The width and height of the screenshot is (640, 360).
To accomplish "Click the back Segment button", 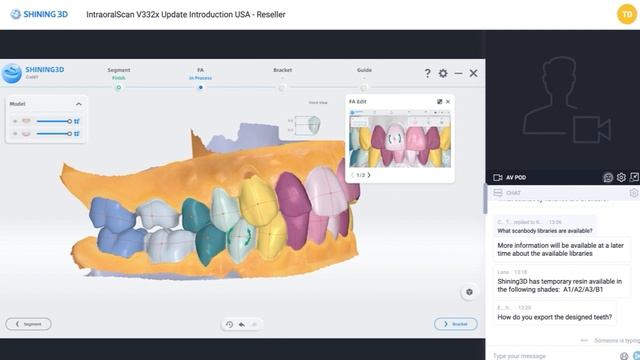I will pyautogui.click(x=29, y=324).
